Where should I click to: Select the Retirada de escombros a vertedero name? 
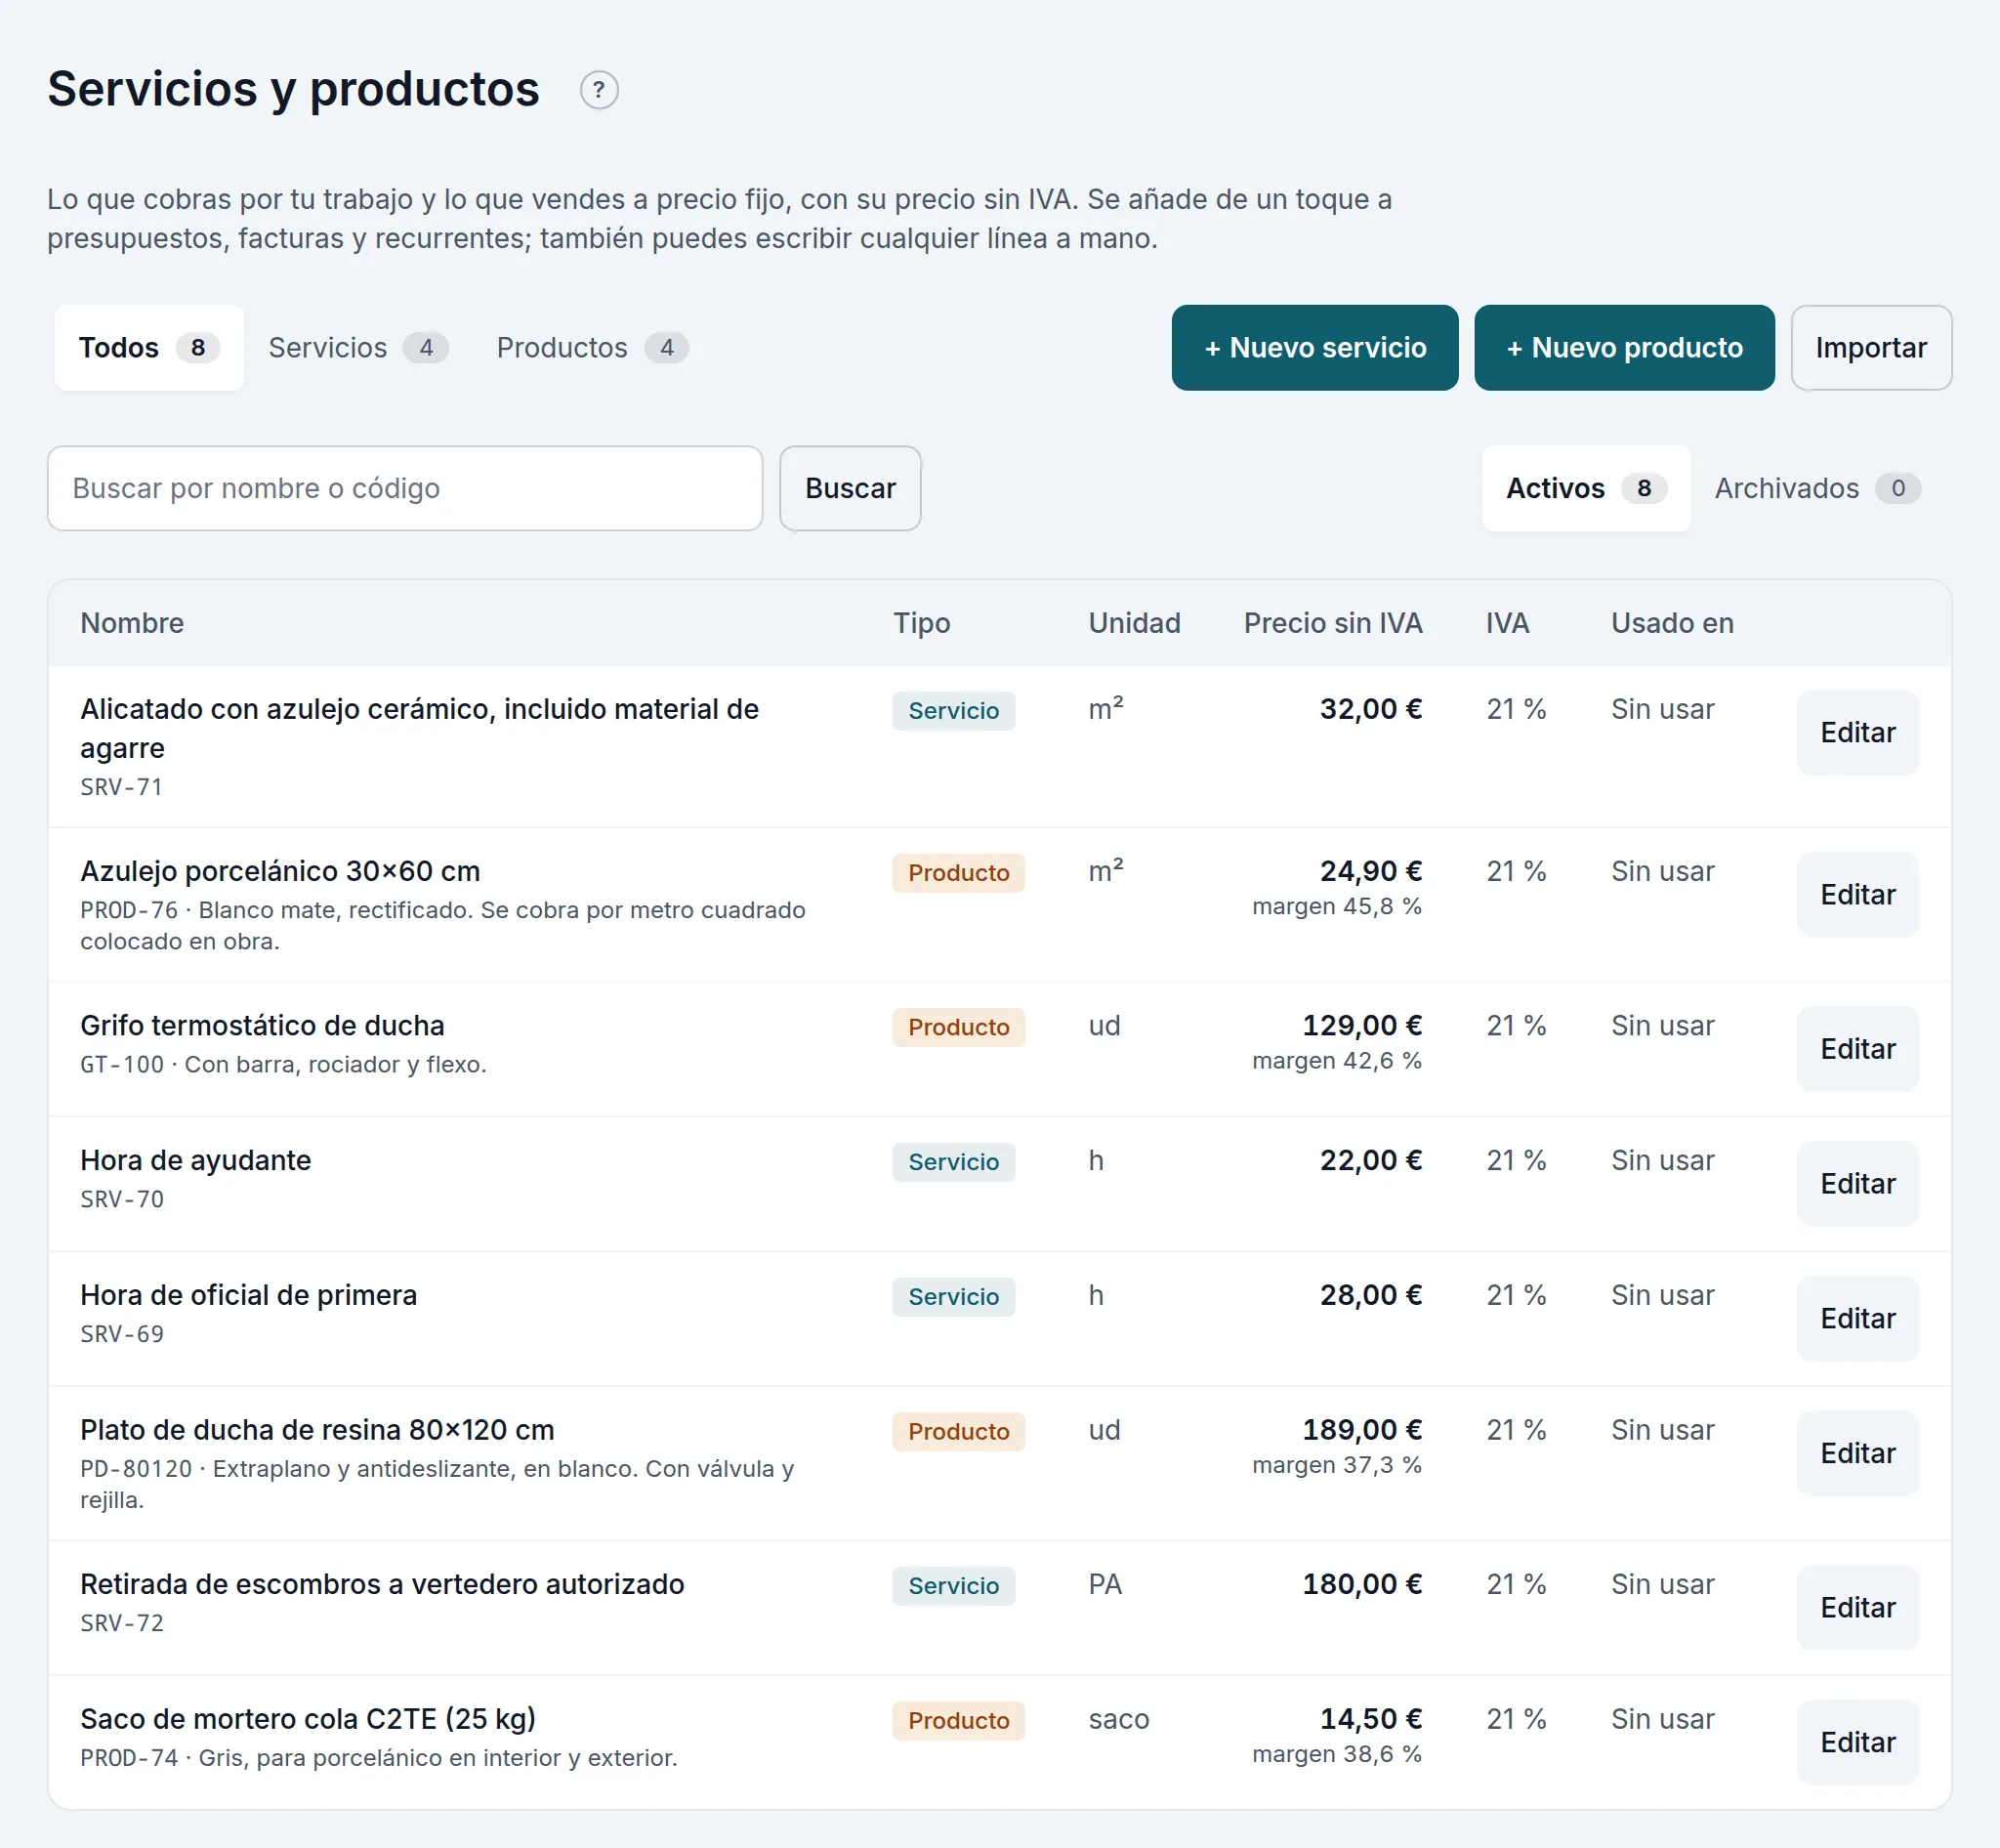pos(382,1584)
